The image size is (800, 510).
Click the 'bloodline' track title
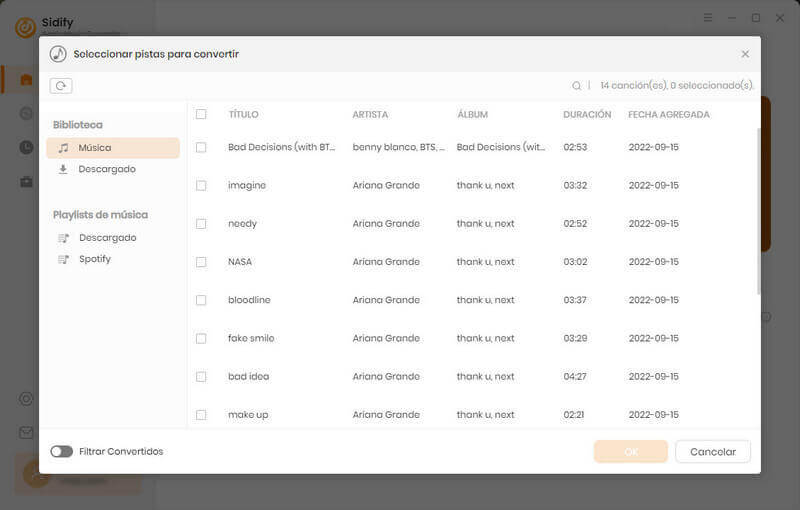tap(249, 300)
